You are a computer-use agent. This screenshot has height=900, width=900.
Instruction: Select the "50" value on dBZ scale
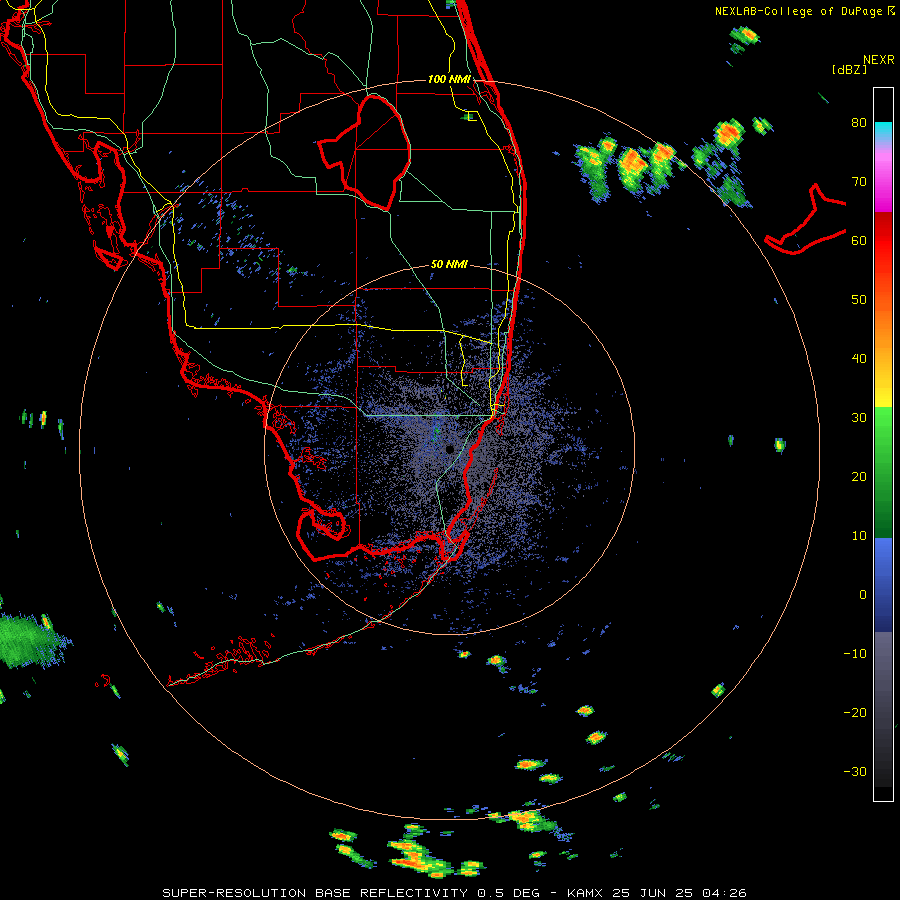tap(859, 300)
